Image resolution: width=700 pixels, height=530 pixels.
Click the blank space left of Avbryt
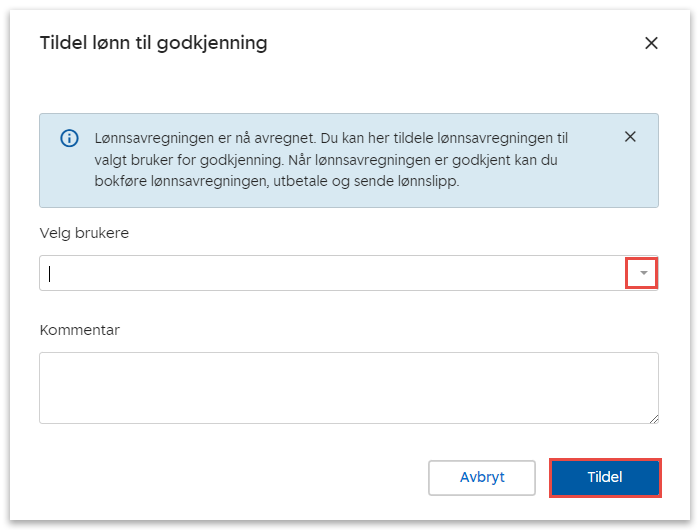230,477
